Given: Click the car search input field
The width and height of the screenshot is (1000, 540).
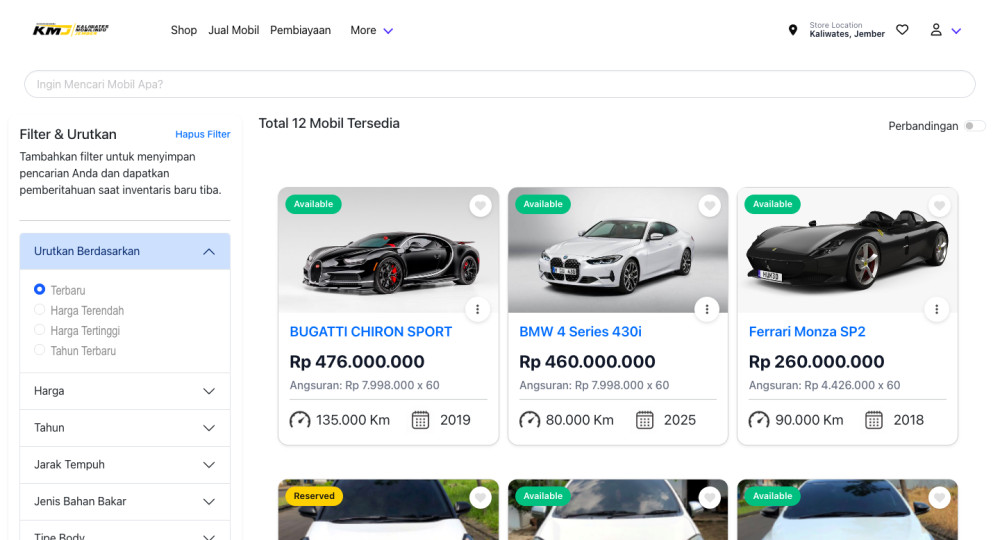Looking at the screenshot, I should pyautogui.click(x=499, y=84).
